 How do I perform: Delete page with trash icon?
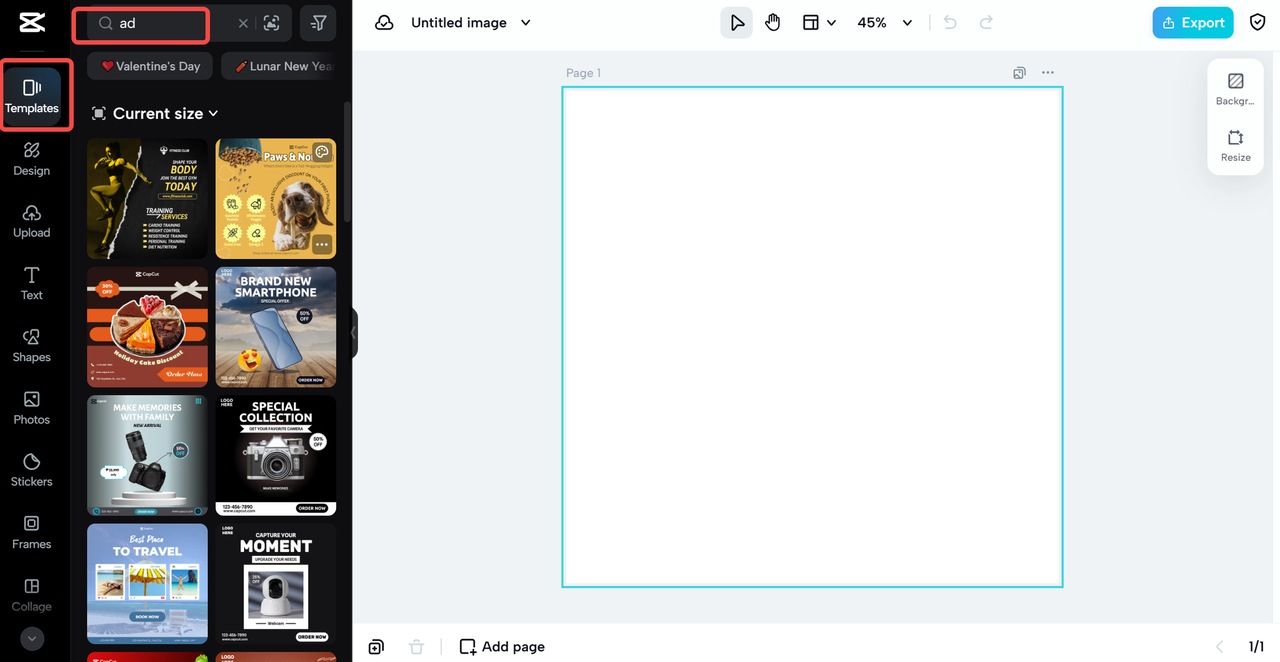point(417,647)
